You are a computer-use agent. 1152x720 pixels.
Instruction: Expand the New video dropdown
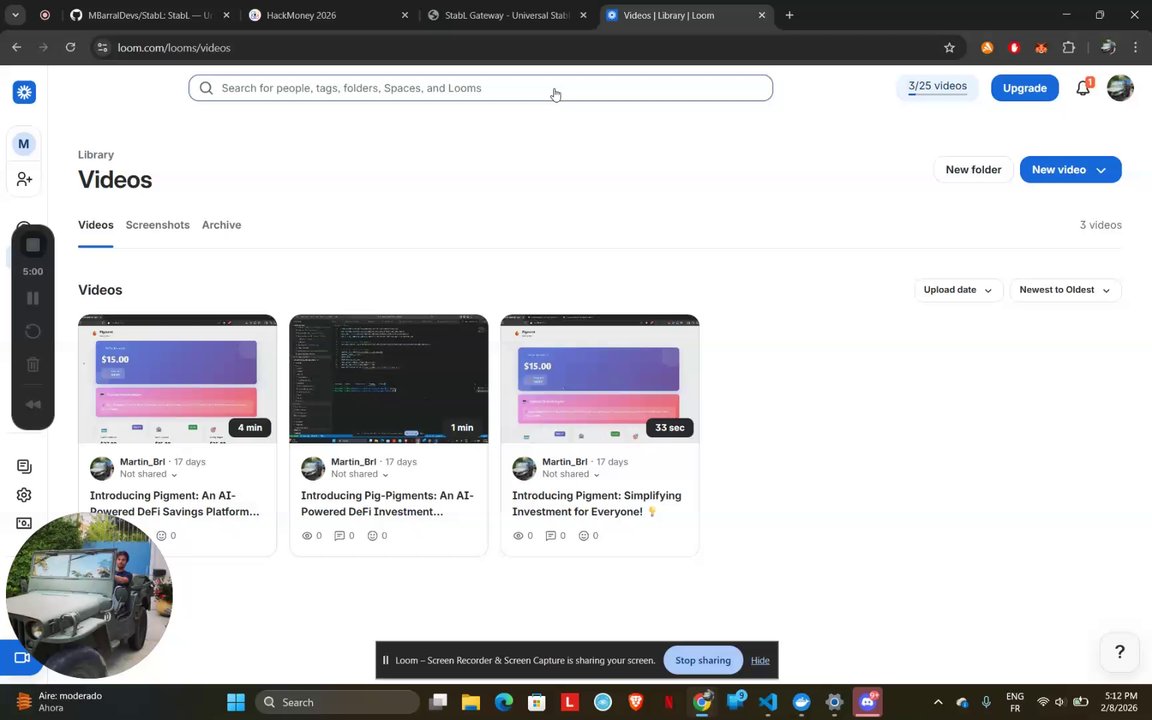coord(1101,170)
